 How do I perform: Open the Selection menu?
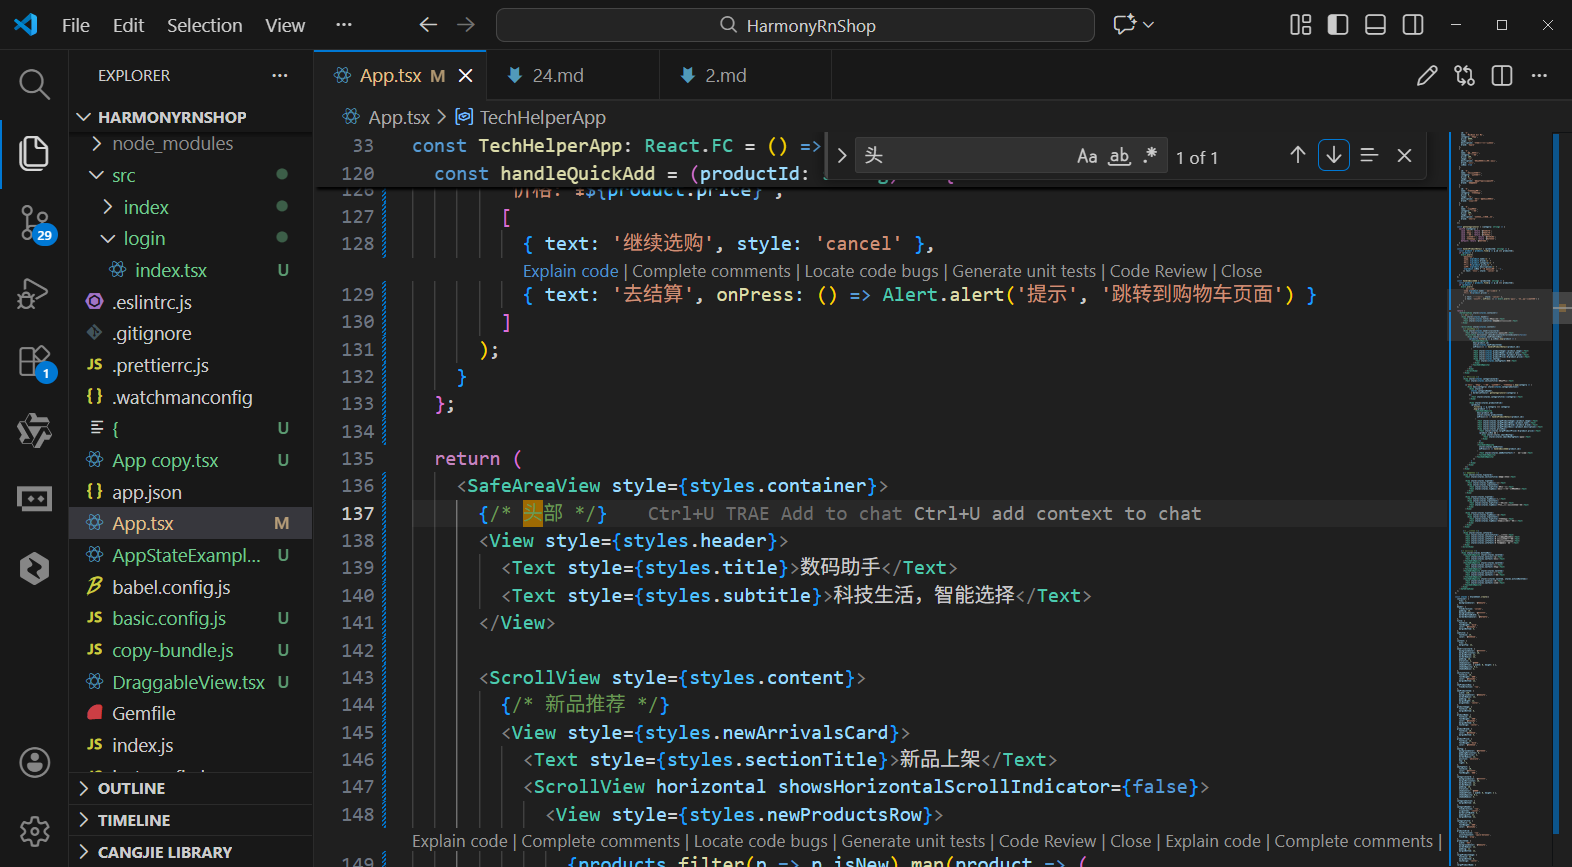point(204,25)
